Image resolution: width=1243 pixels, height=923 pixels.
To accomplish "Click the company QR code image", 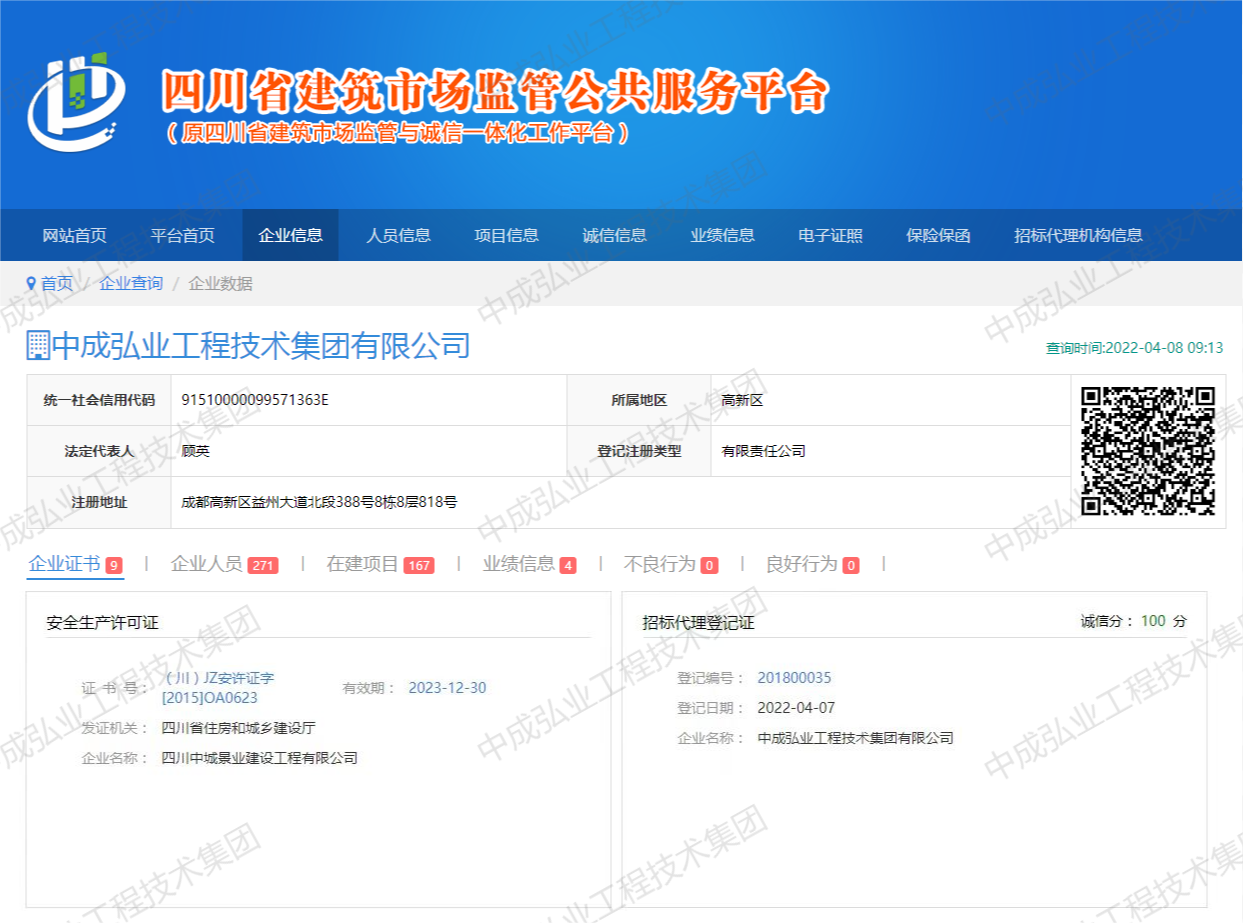I will (1148, 451).
